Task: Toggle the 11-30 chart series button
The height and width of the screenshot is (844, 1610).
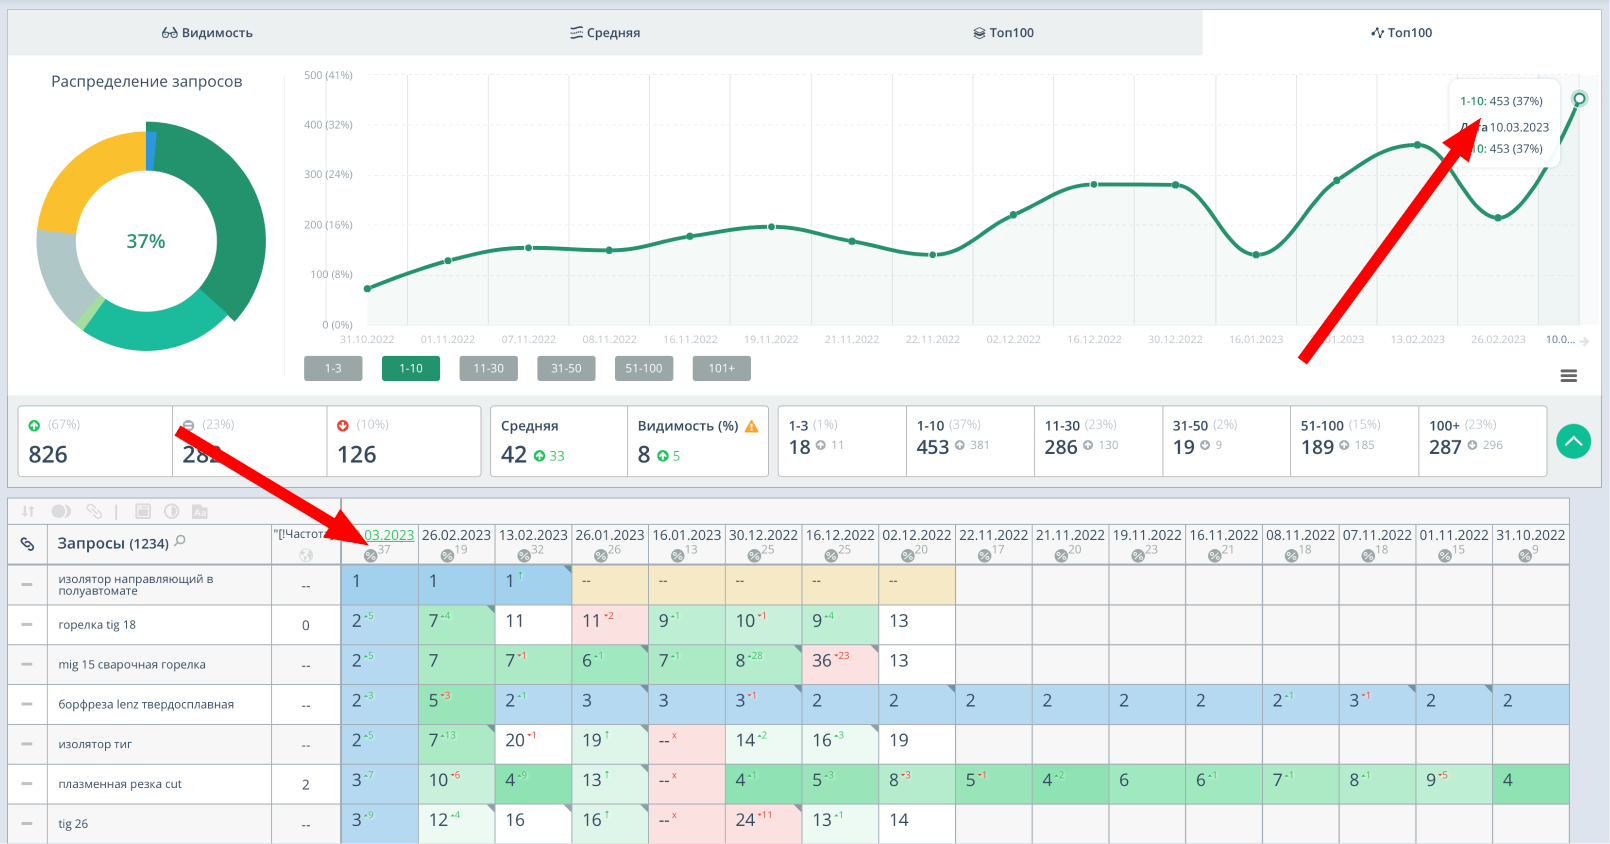Action: pos(489,368)
